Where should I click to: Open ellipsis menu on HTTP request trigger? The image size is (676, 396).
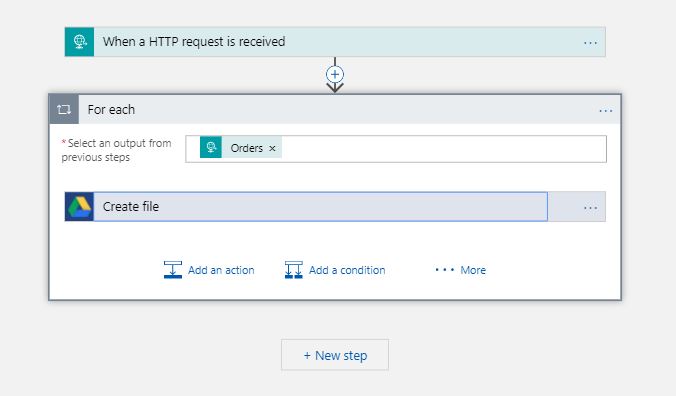click(x=590, y=43)
